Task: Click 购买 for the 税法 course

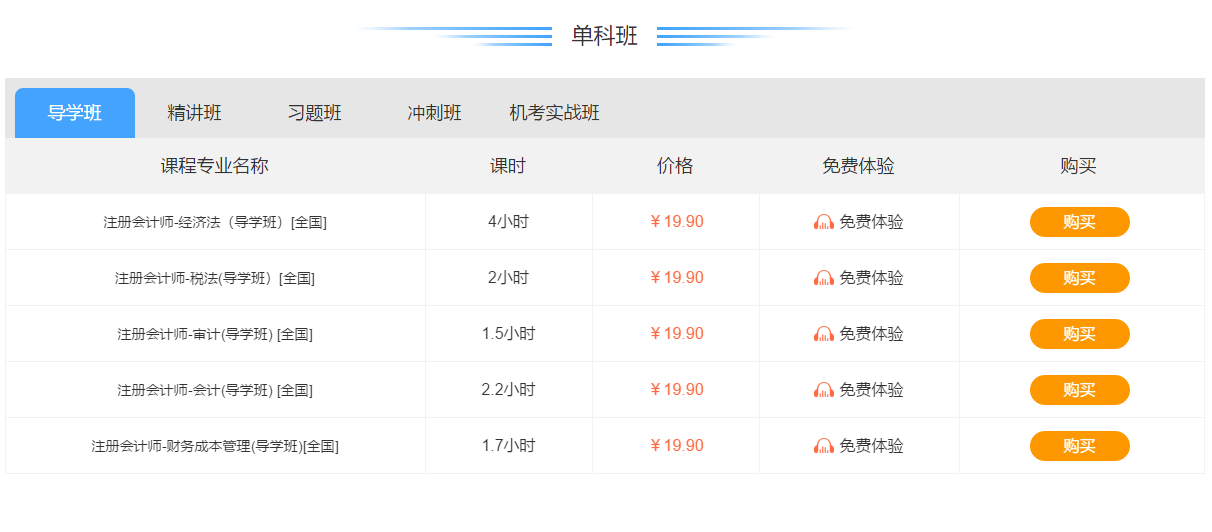Action: [x=1080, y=278]
